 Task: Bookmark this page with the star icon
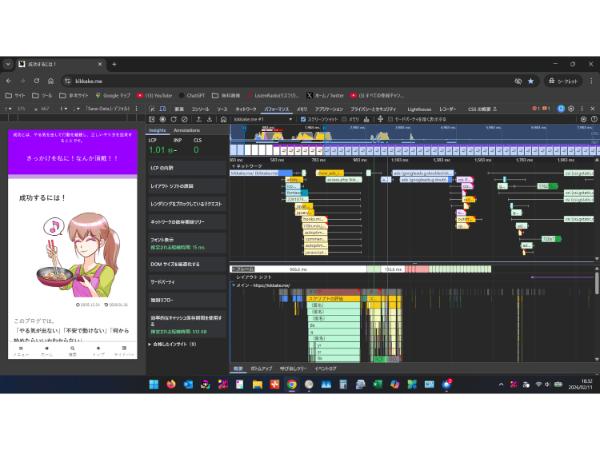(x=530, y=80)
